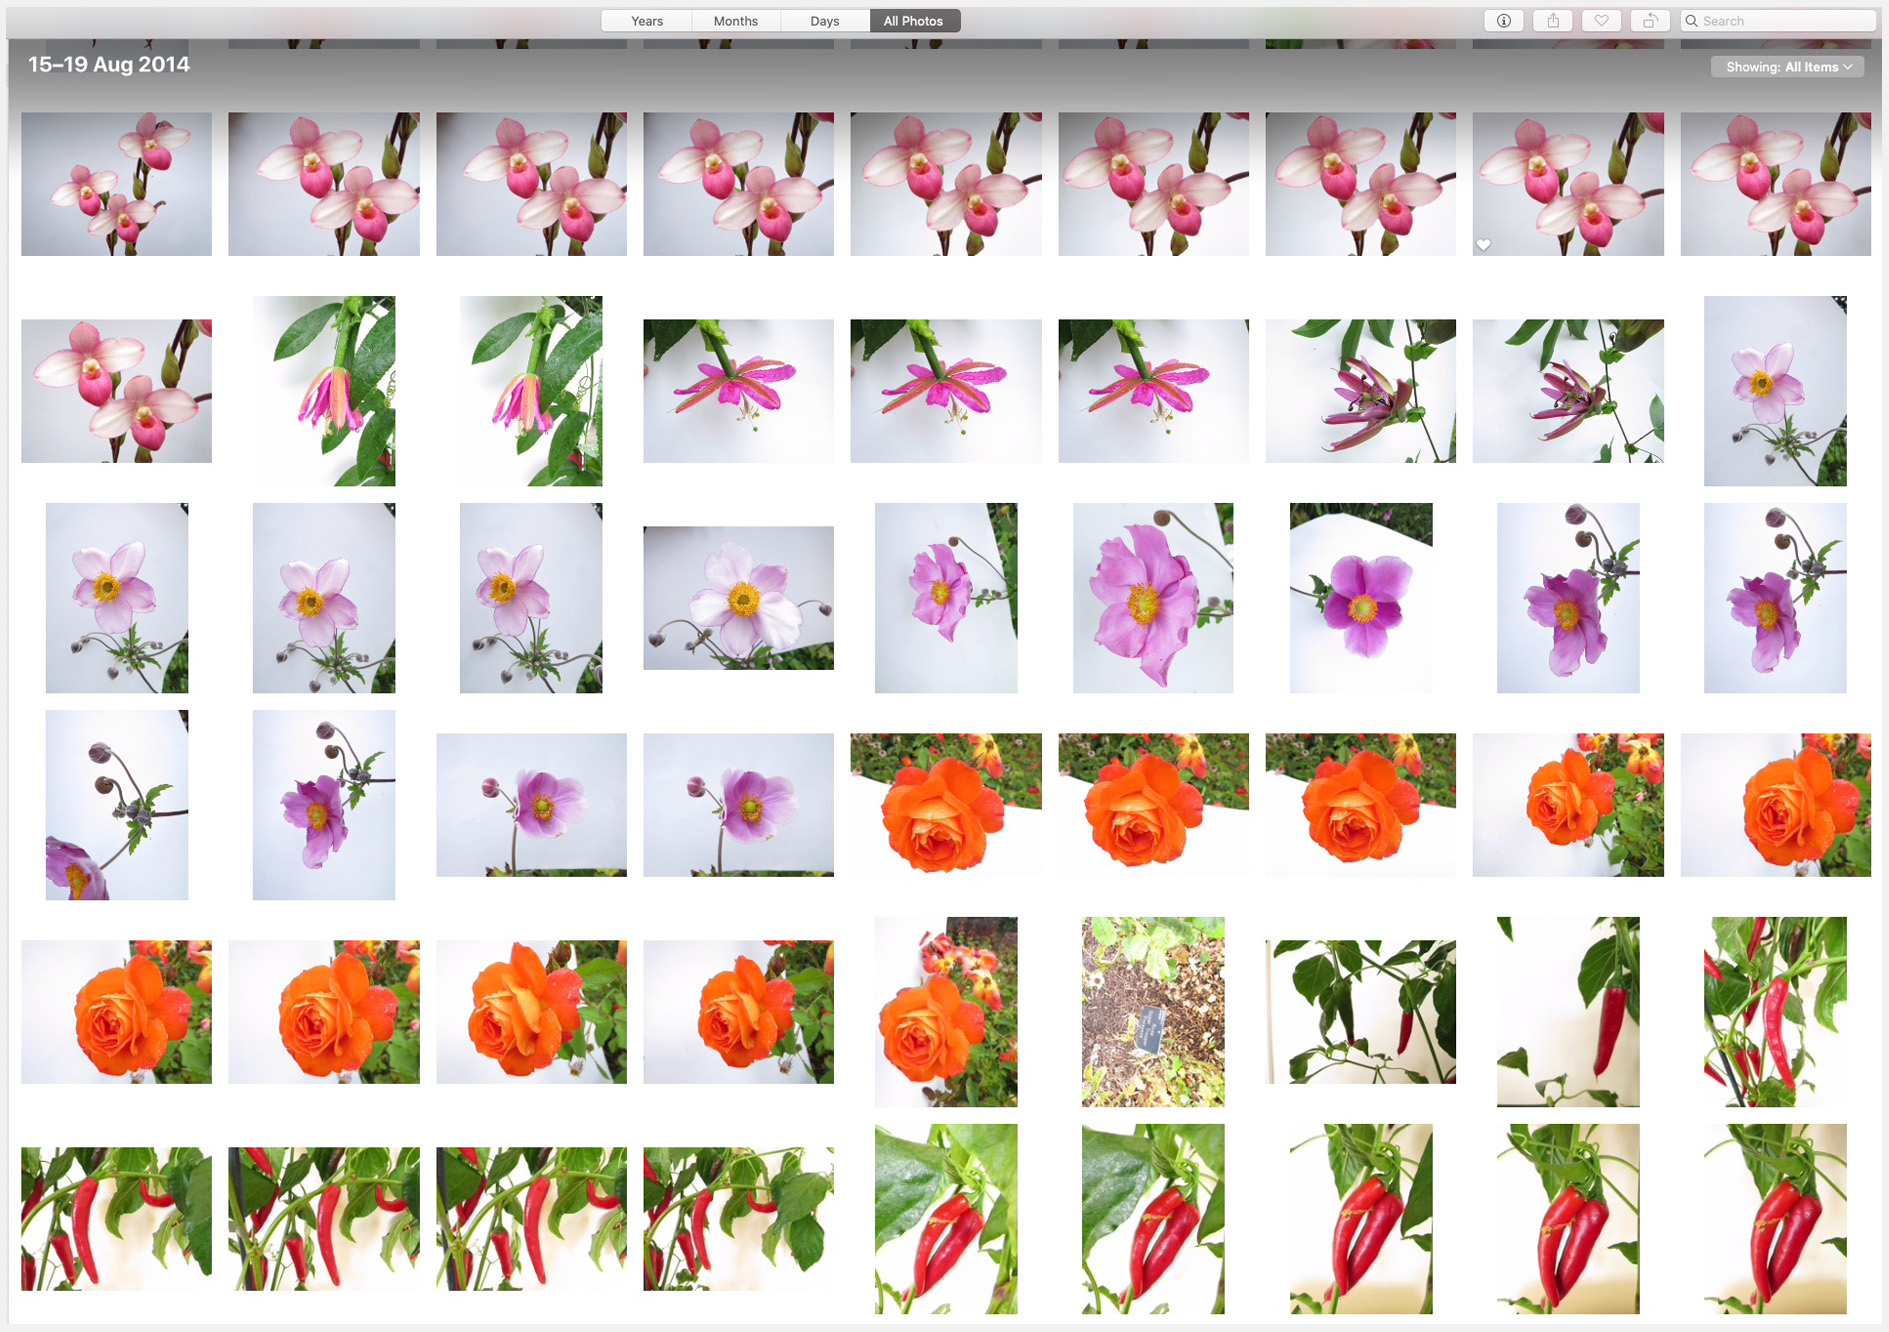Open the Showing: All Items dropdown
The height and width of the screenshot is (1332, 1889).
pos(1787,67)
